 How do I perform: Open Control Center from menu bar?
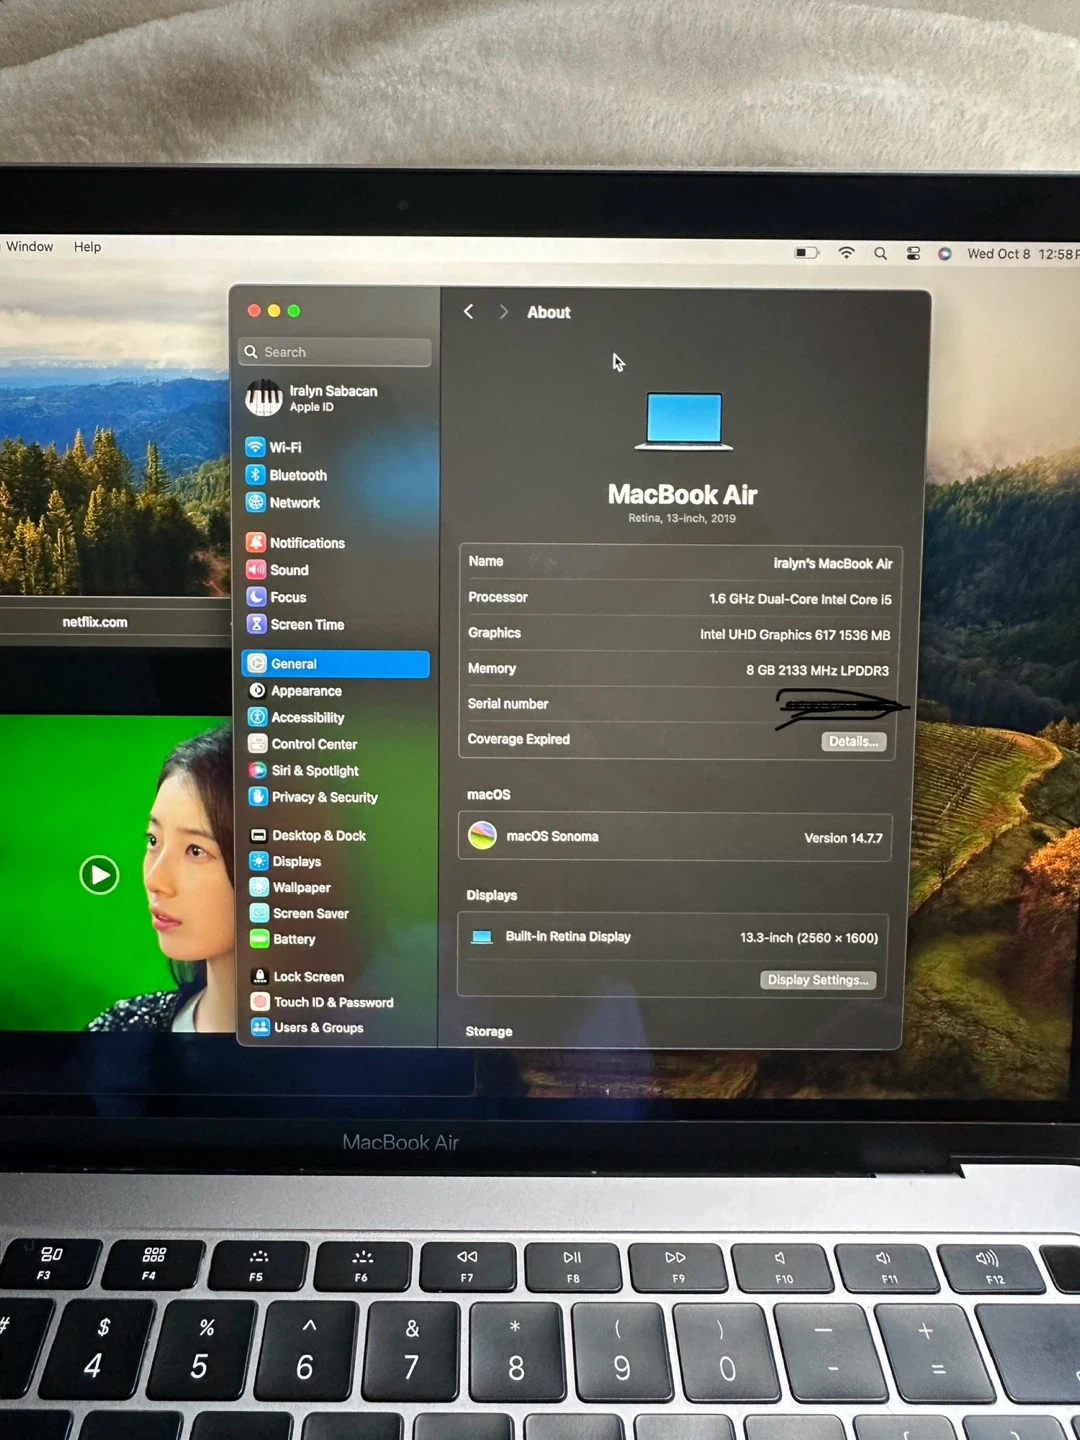[913, 254]
